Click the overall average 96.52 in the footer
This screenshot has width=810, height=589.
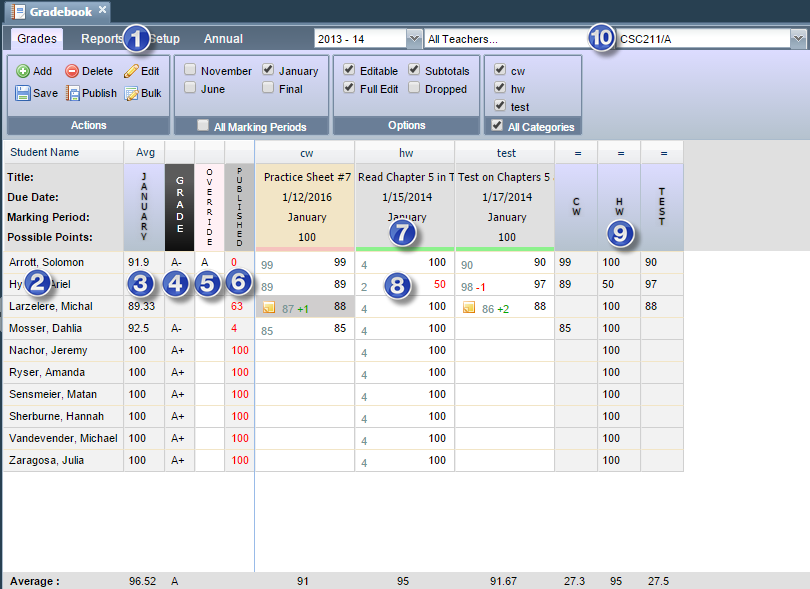(x=142, y=581)
